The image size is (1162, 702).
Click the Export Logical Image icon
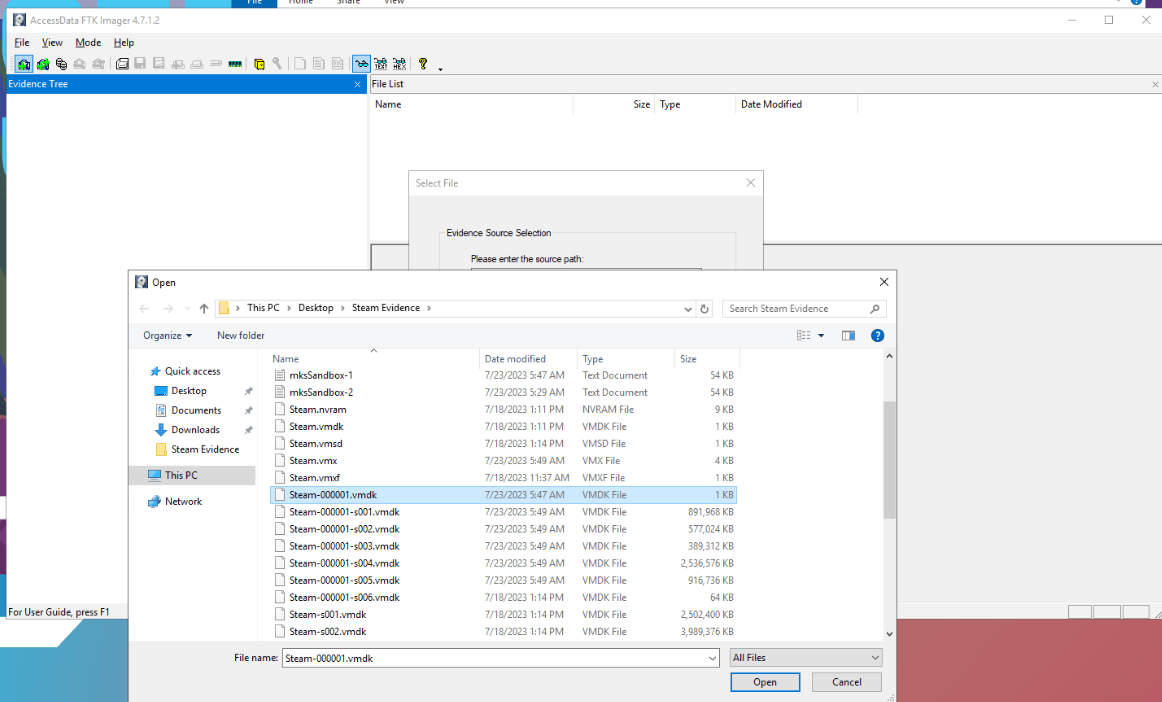[159, 64]
